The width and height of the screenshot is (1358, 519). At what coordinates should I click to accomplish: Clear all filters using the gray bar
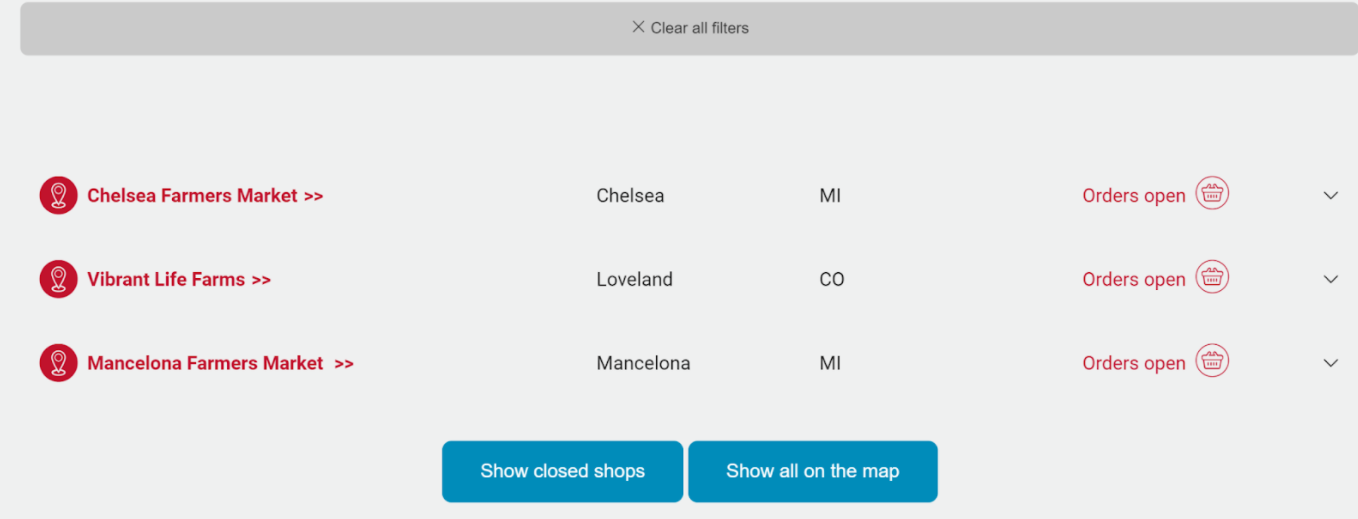[689, 28]
